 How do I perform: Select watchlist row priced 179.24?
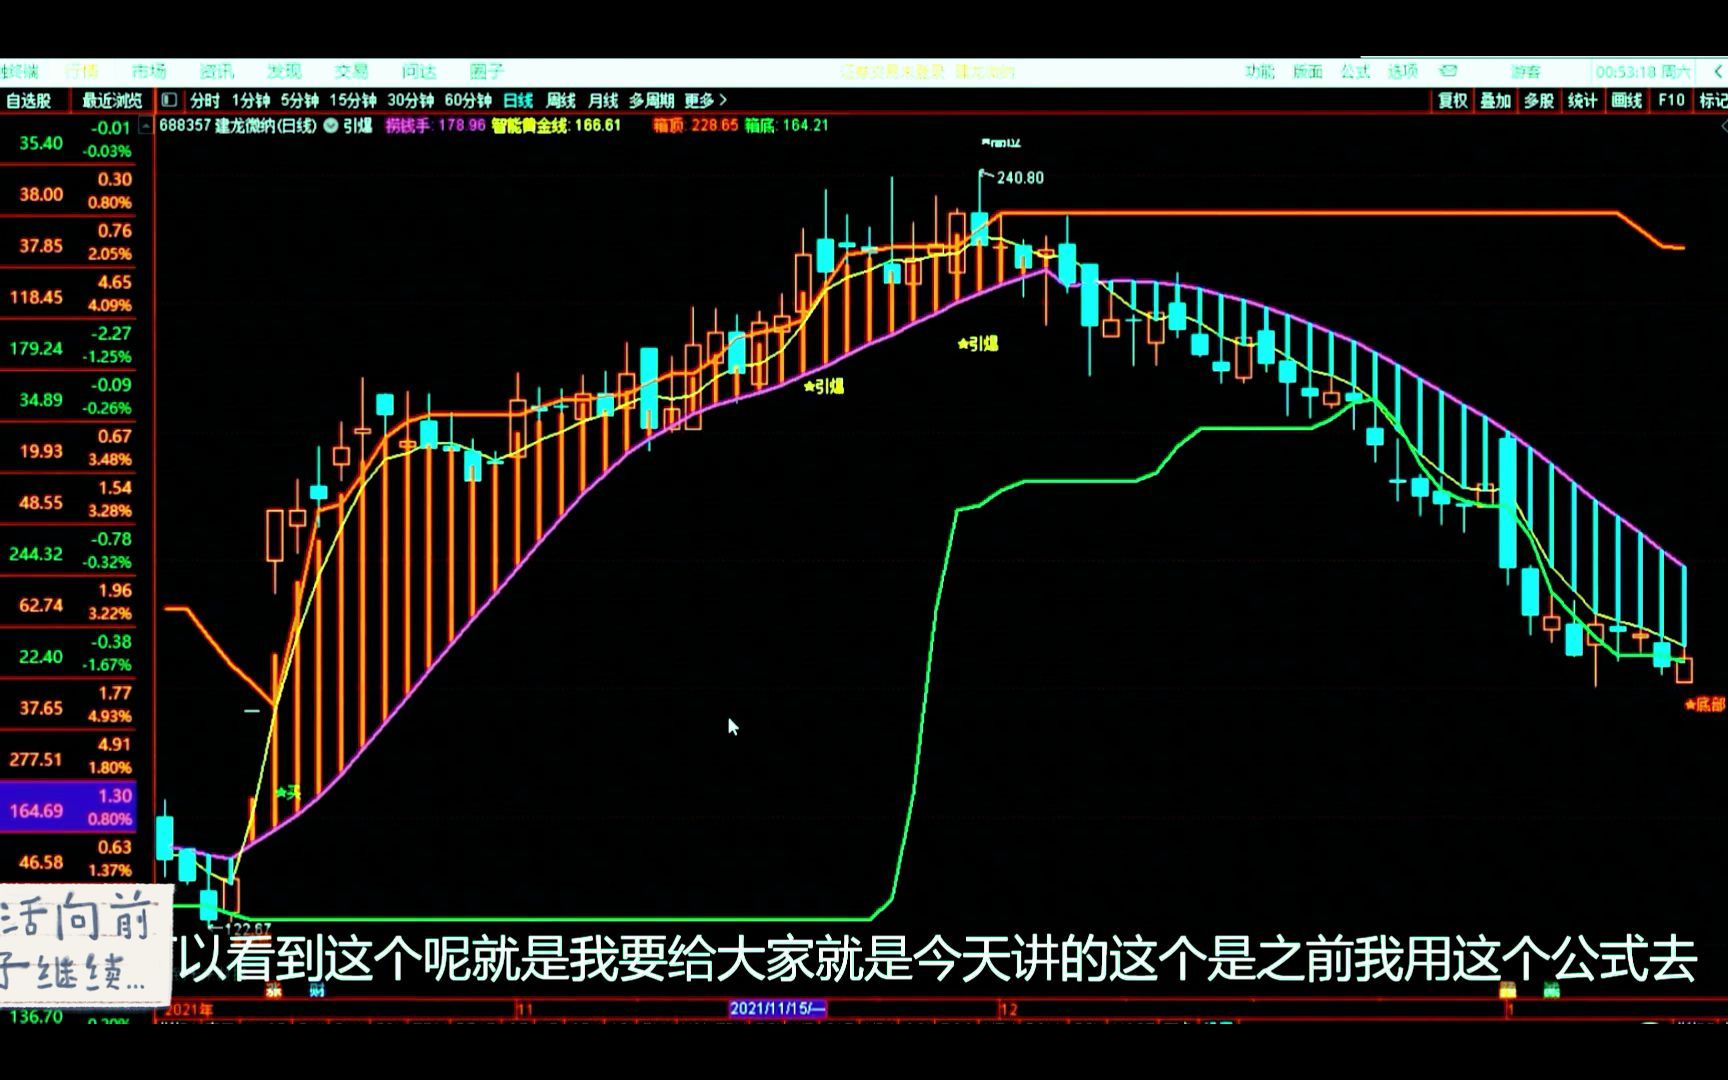[x=68, y=346]
